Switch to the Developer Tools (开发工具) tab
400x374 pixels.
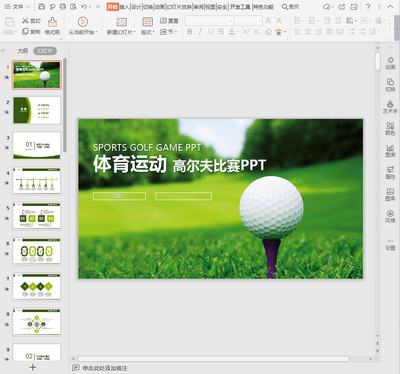(x=240, y=7)
